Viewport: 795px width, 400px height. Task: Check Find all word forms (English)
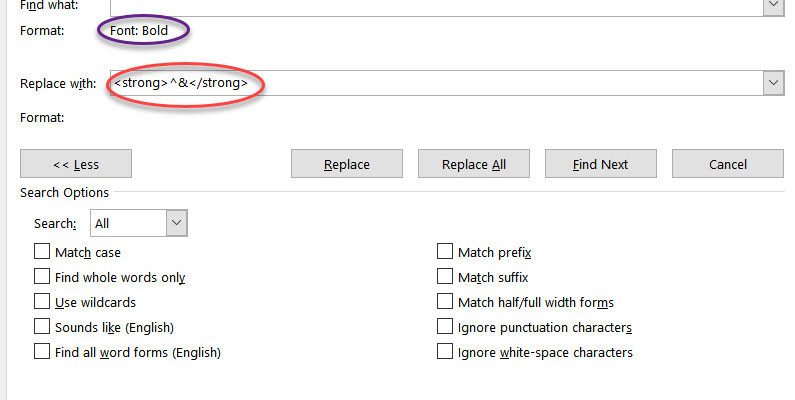click(x=42, y=351)
